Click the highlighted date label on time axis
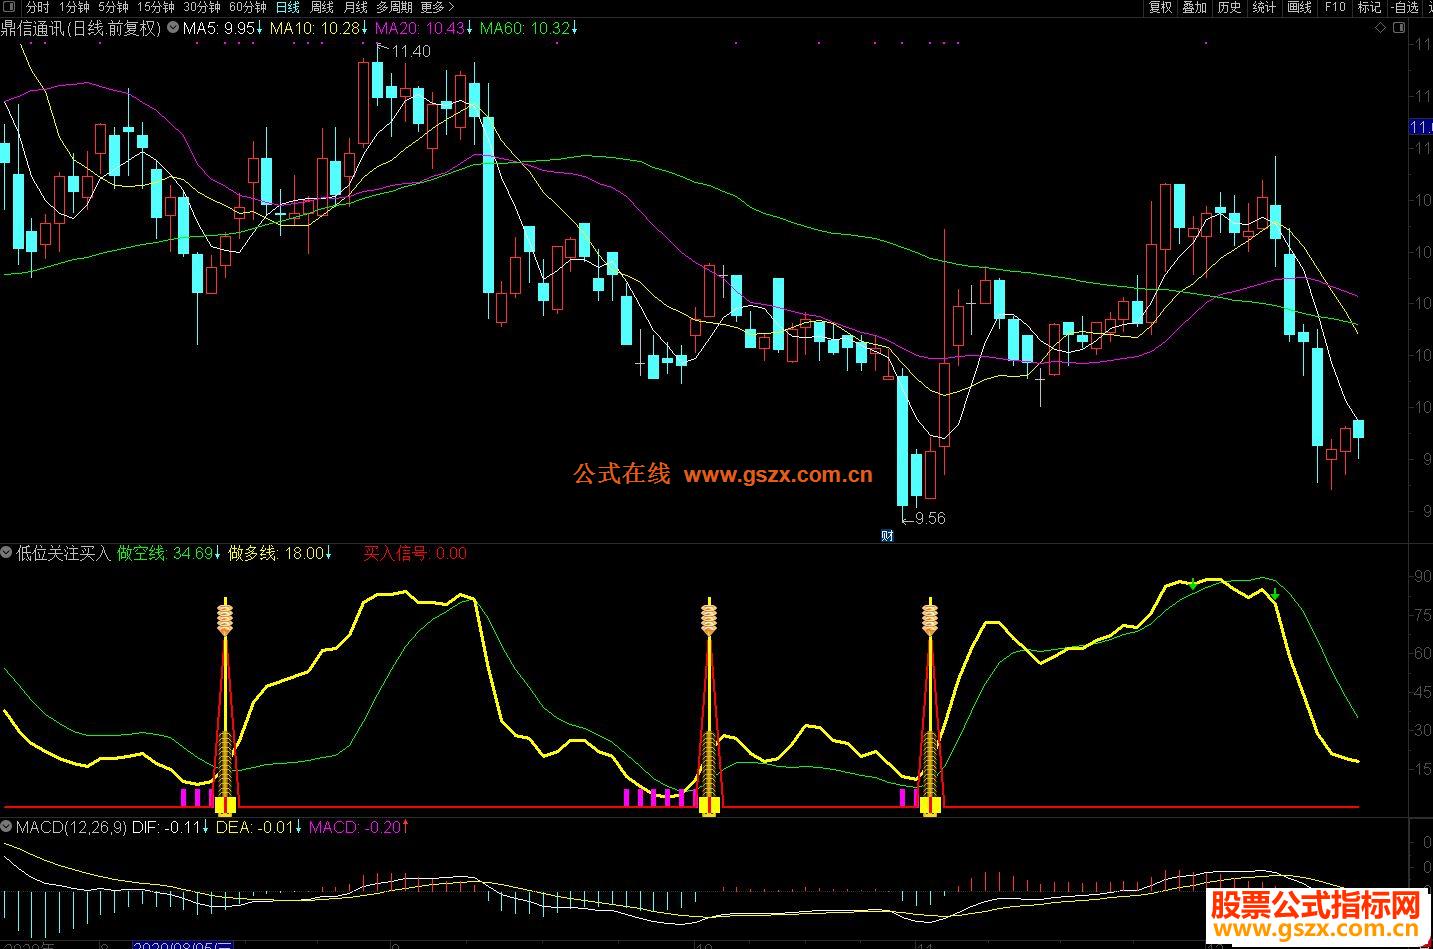The image size is (1433, 949). pos(183,943)
